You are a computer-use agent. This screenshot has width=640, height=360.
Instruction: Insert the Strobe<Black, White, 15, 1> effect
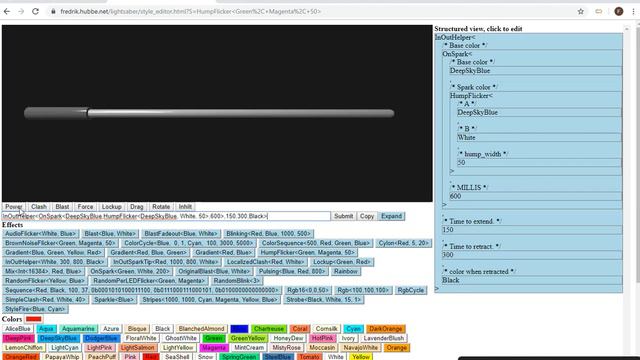[323, 299]
